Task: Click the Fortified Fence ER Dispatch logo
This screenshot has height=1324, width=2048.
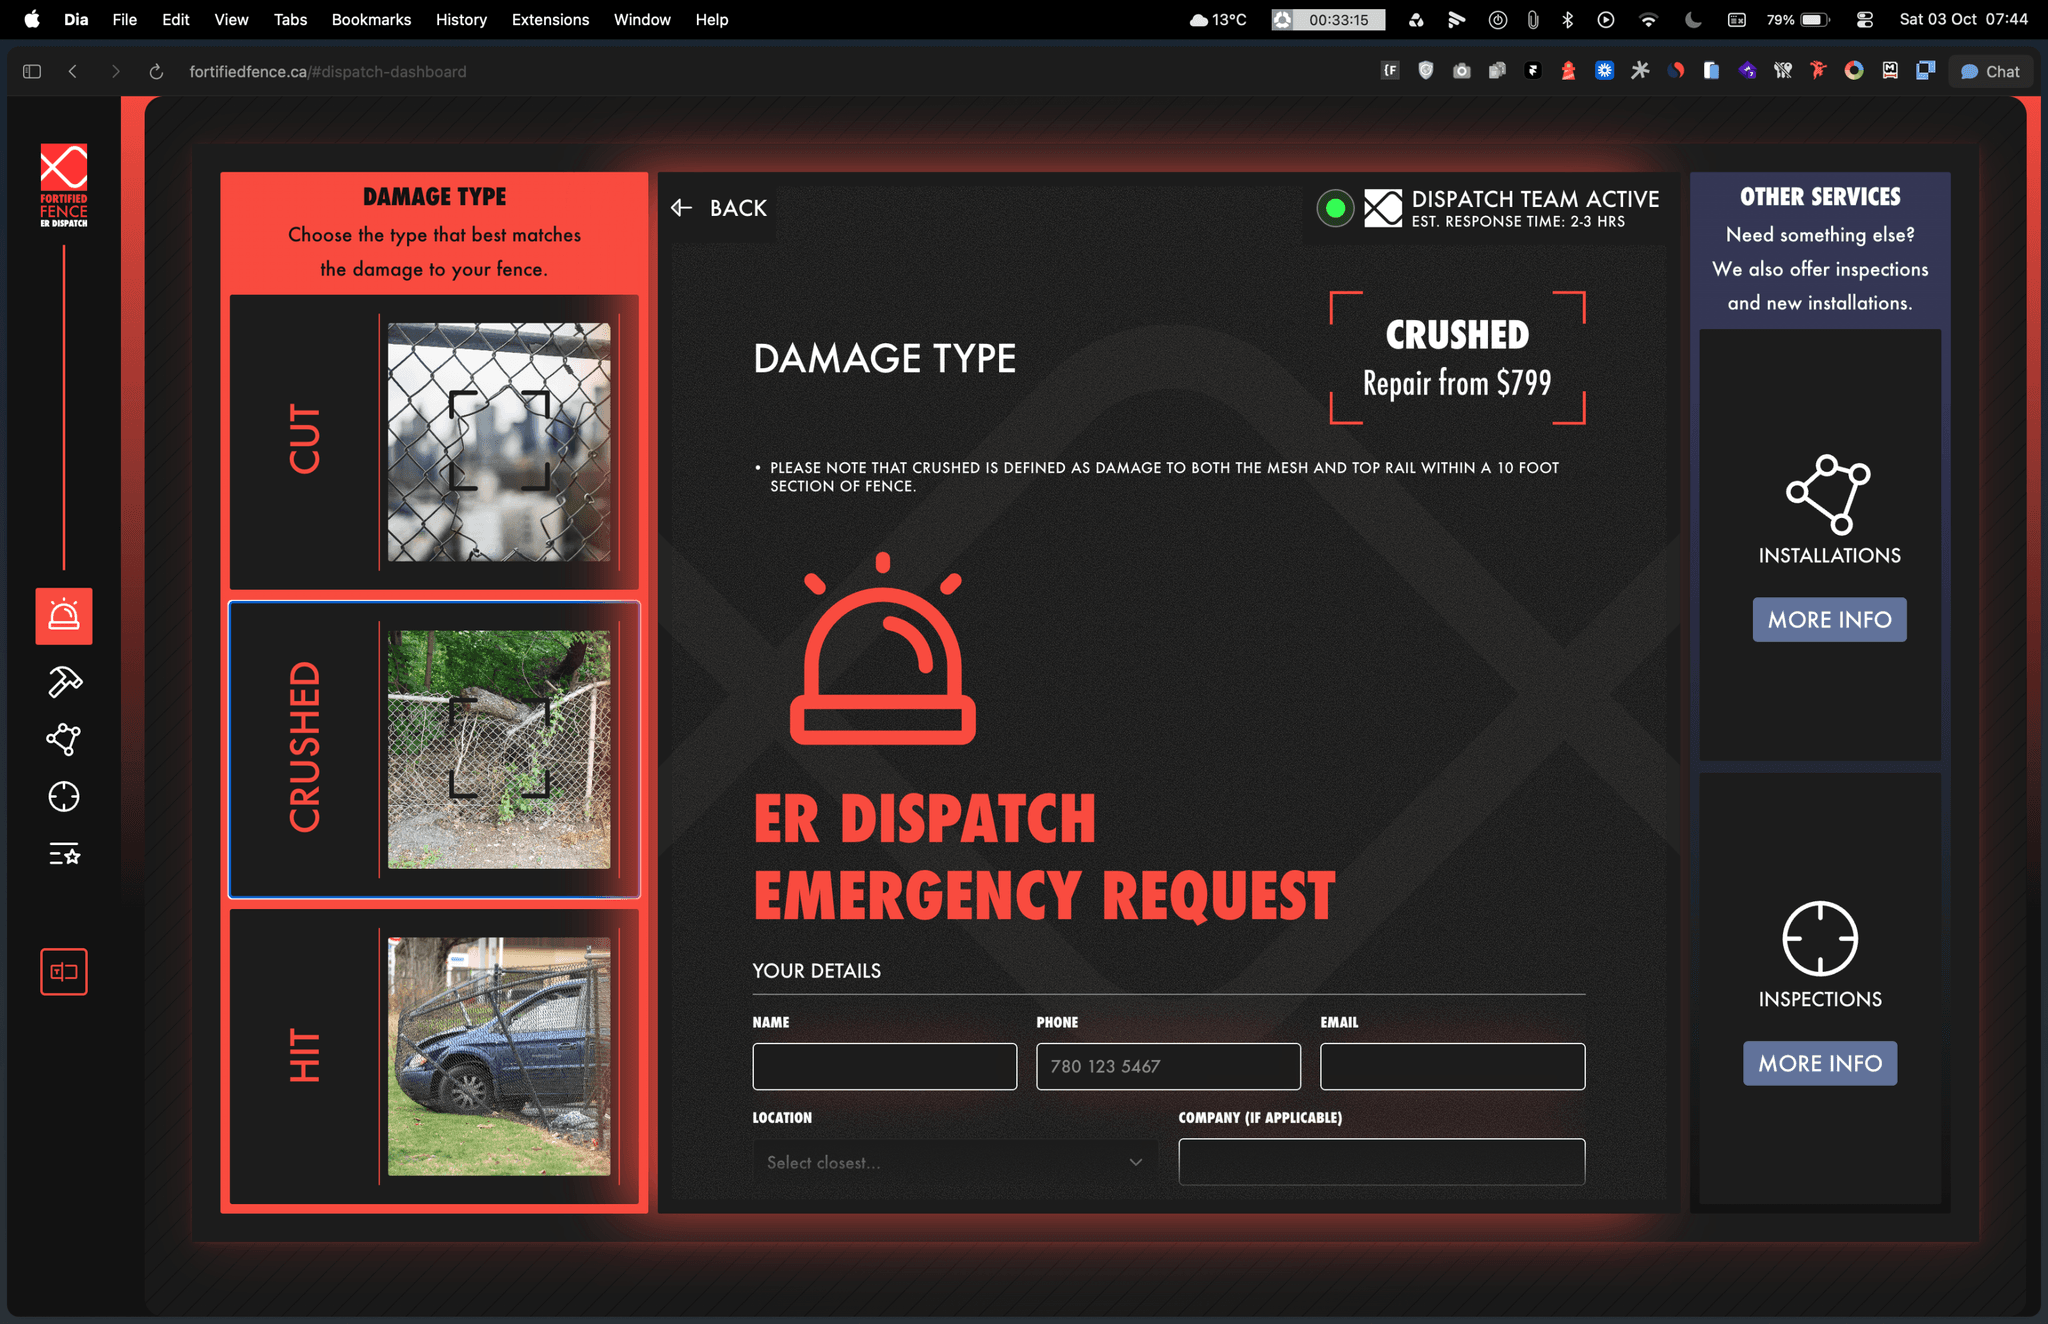Action: pyautogui.click(x=64, y=186)
